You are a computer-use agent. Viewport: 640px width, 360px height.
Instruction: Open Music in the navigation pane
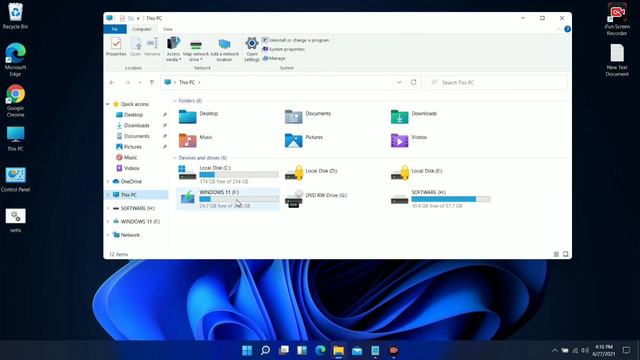click(130, 157)
